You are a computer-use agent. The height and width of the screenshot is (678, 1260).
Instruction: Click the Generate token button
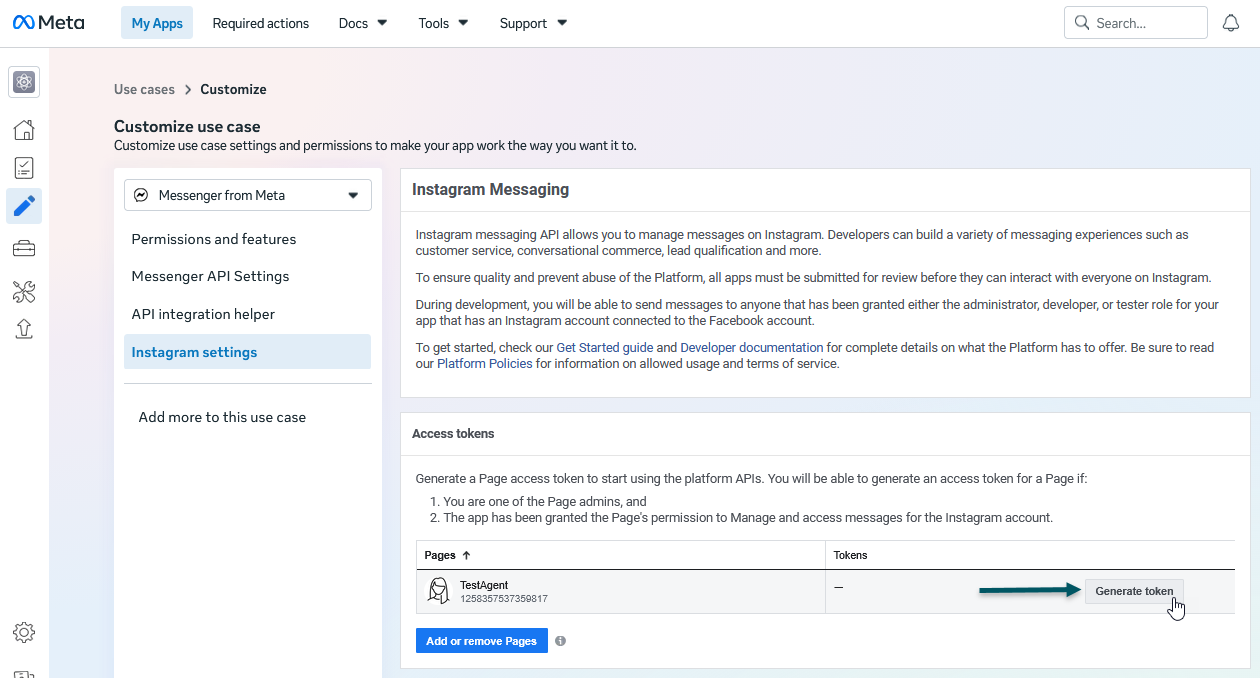coord(1134,591)
